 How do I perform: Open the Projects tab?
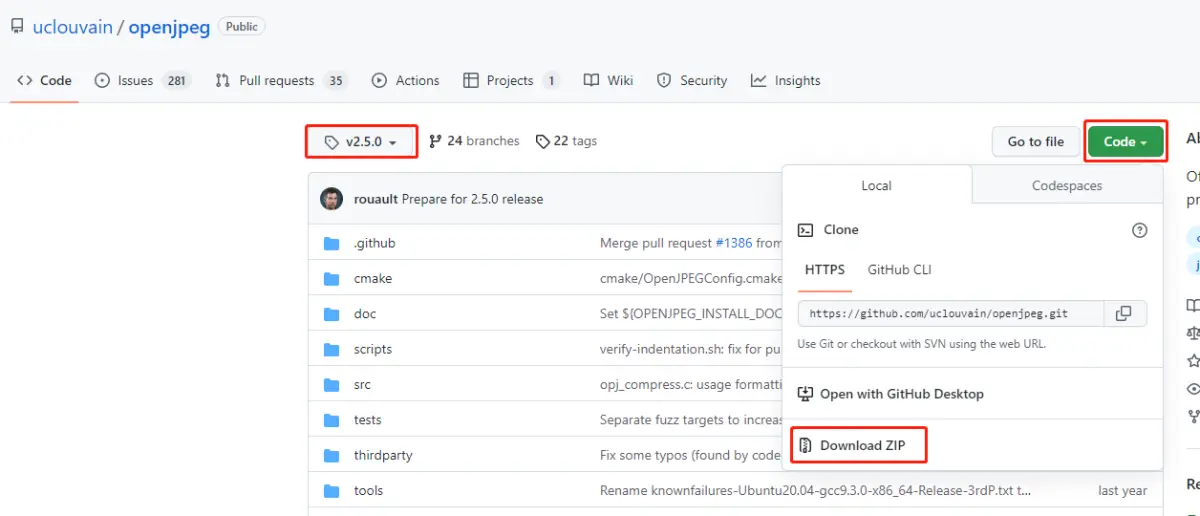click(511, 81)
